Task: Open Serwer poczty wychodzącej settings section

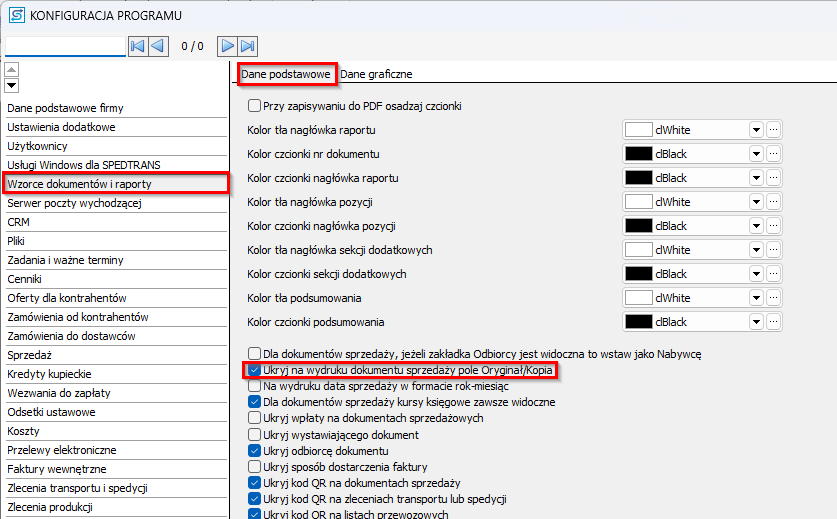Action: pos(75,203)
